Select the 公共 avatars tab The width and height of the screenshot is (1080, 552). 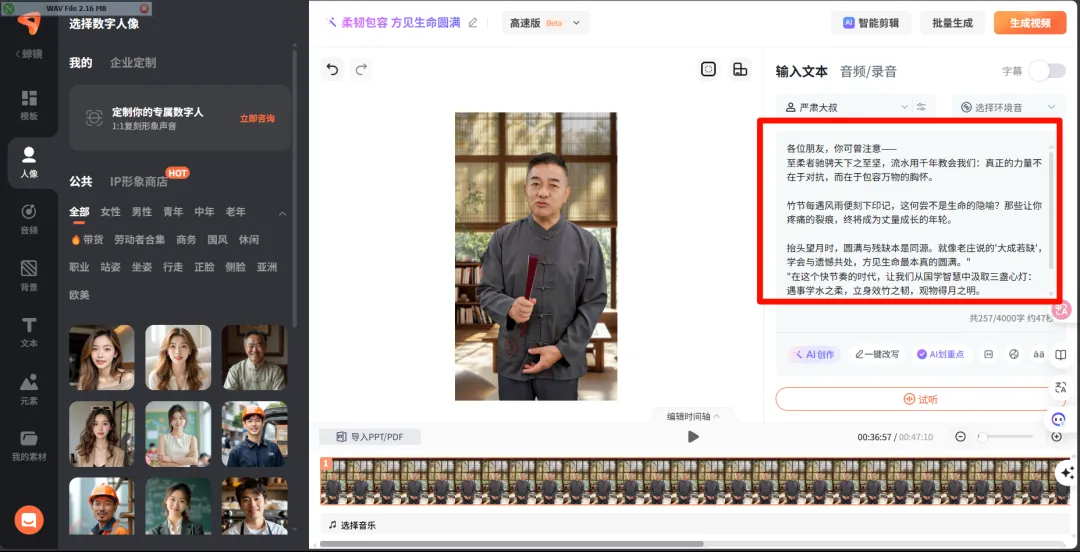pos(81,181)
